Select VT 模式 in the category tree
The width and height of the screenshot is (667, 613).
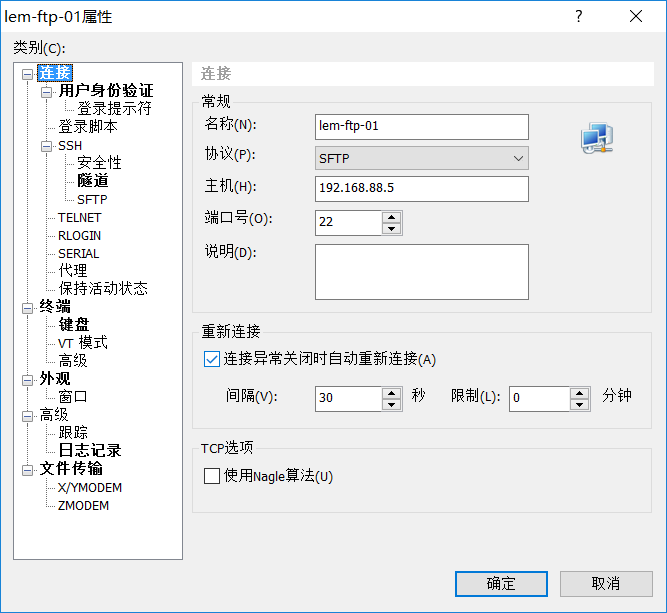83,343
